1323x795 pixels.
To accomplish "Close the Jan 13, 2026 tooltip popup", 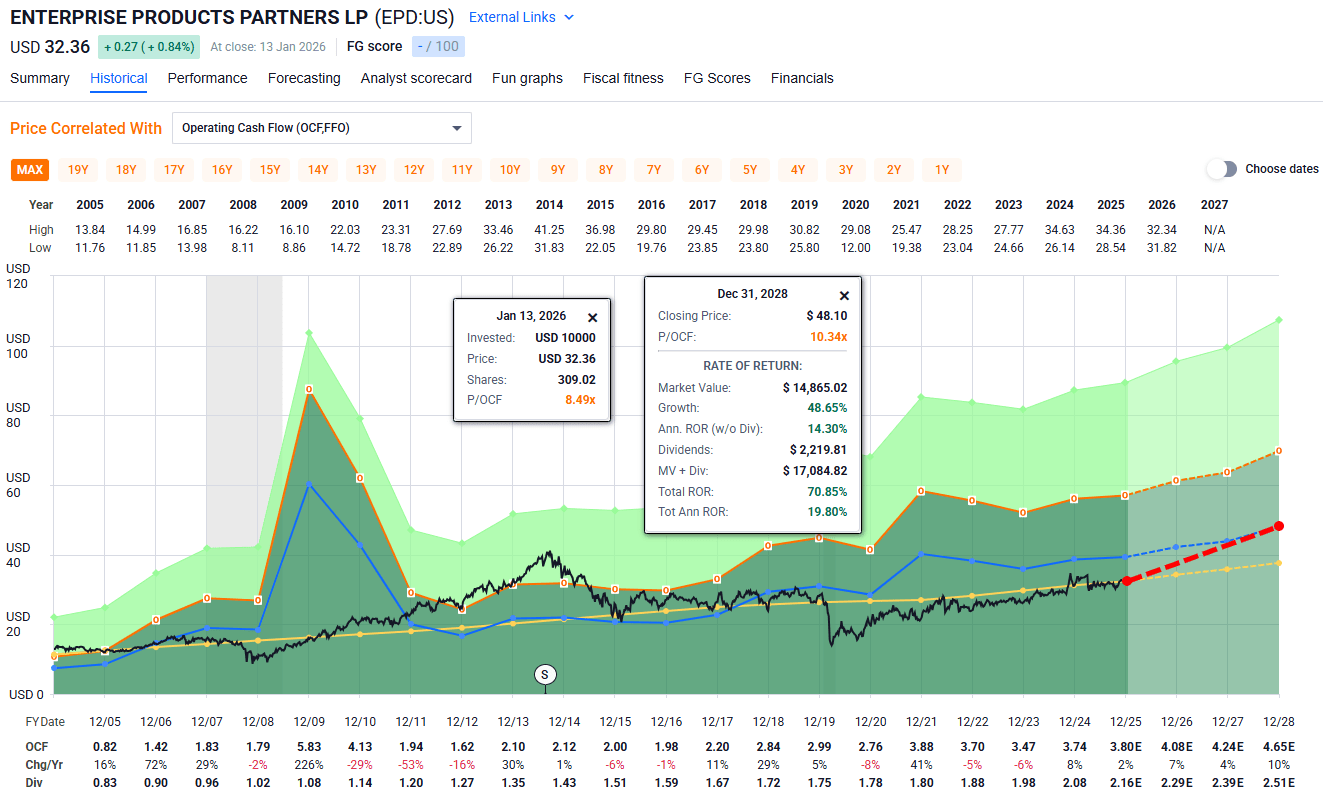I will point(592,317).
